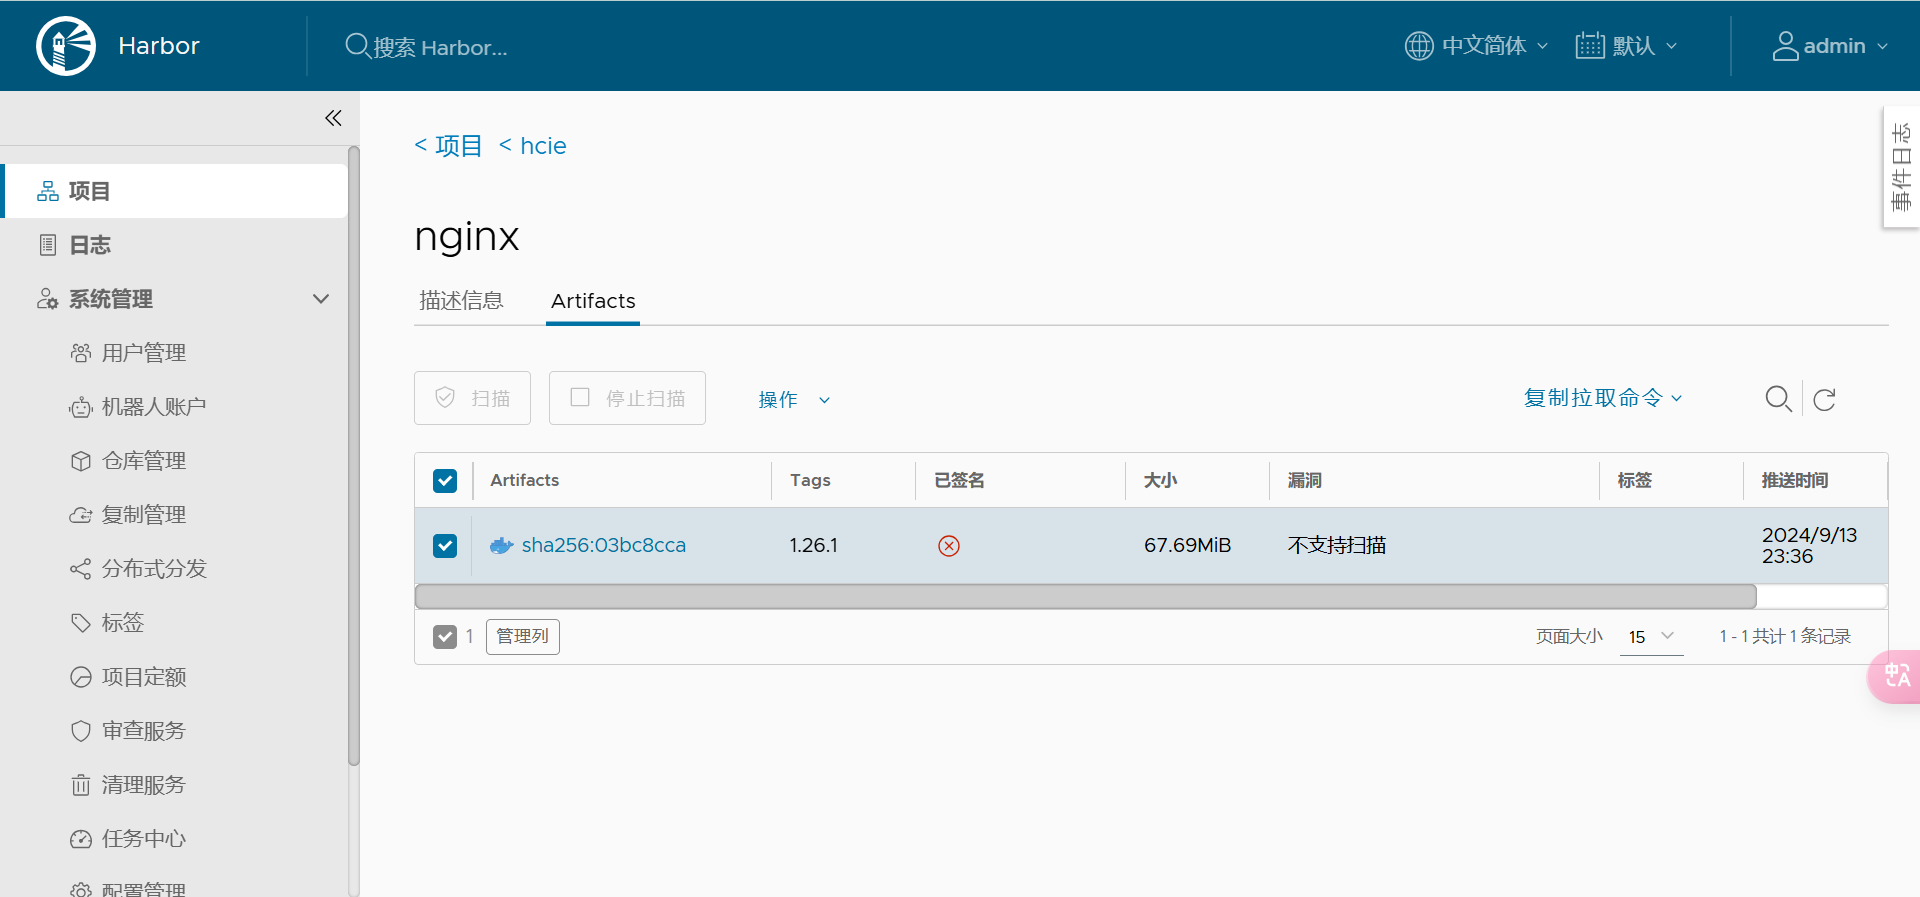Switch to the 描述信息 tab
This screenshot has height=897, width=1920.
461,301
